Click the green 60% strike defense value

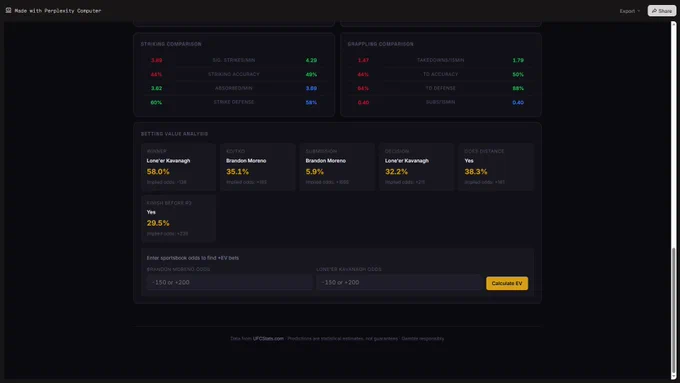pos(156,102)
